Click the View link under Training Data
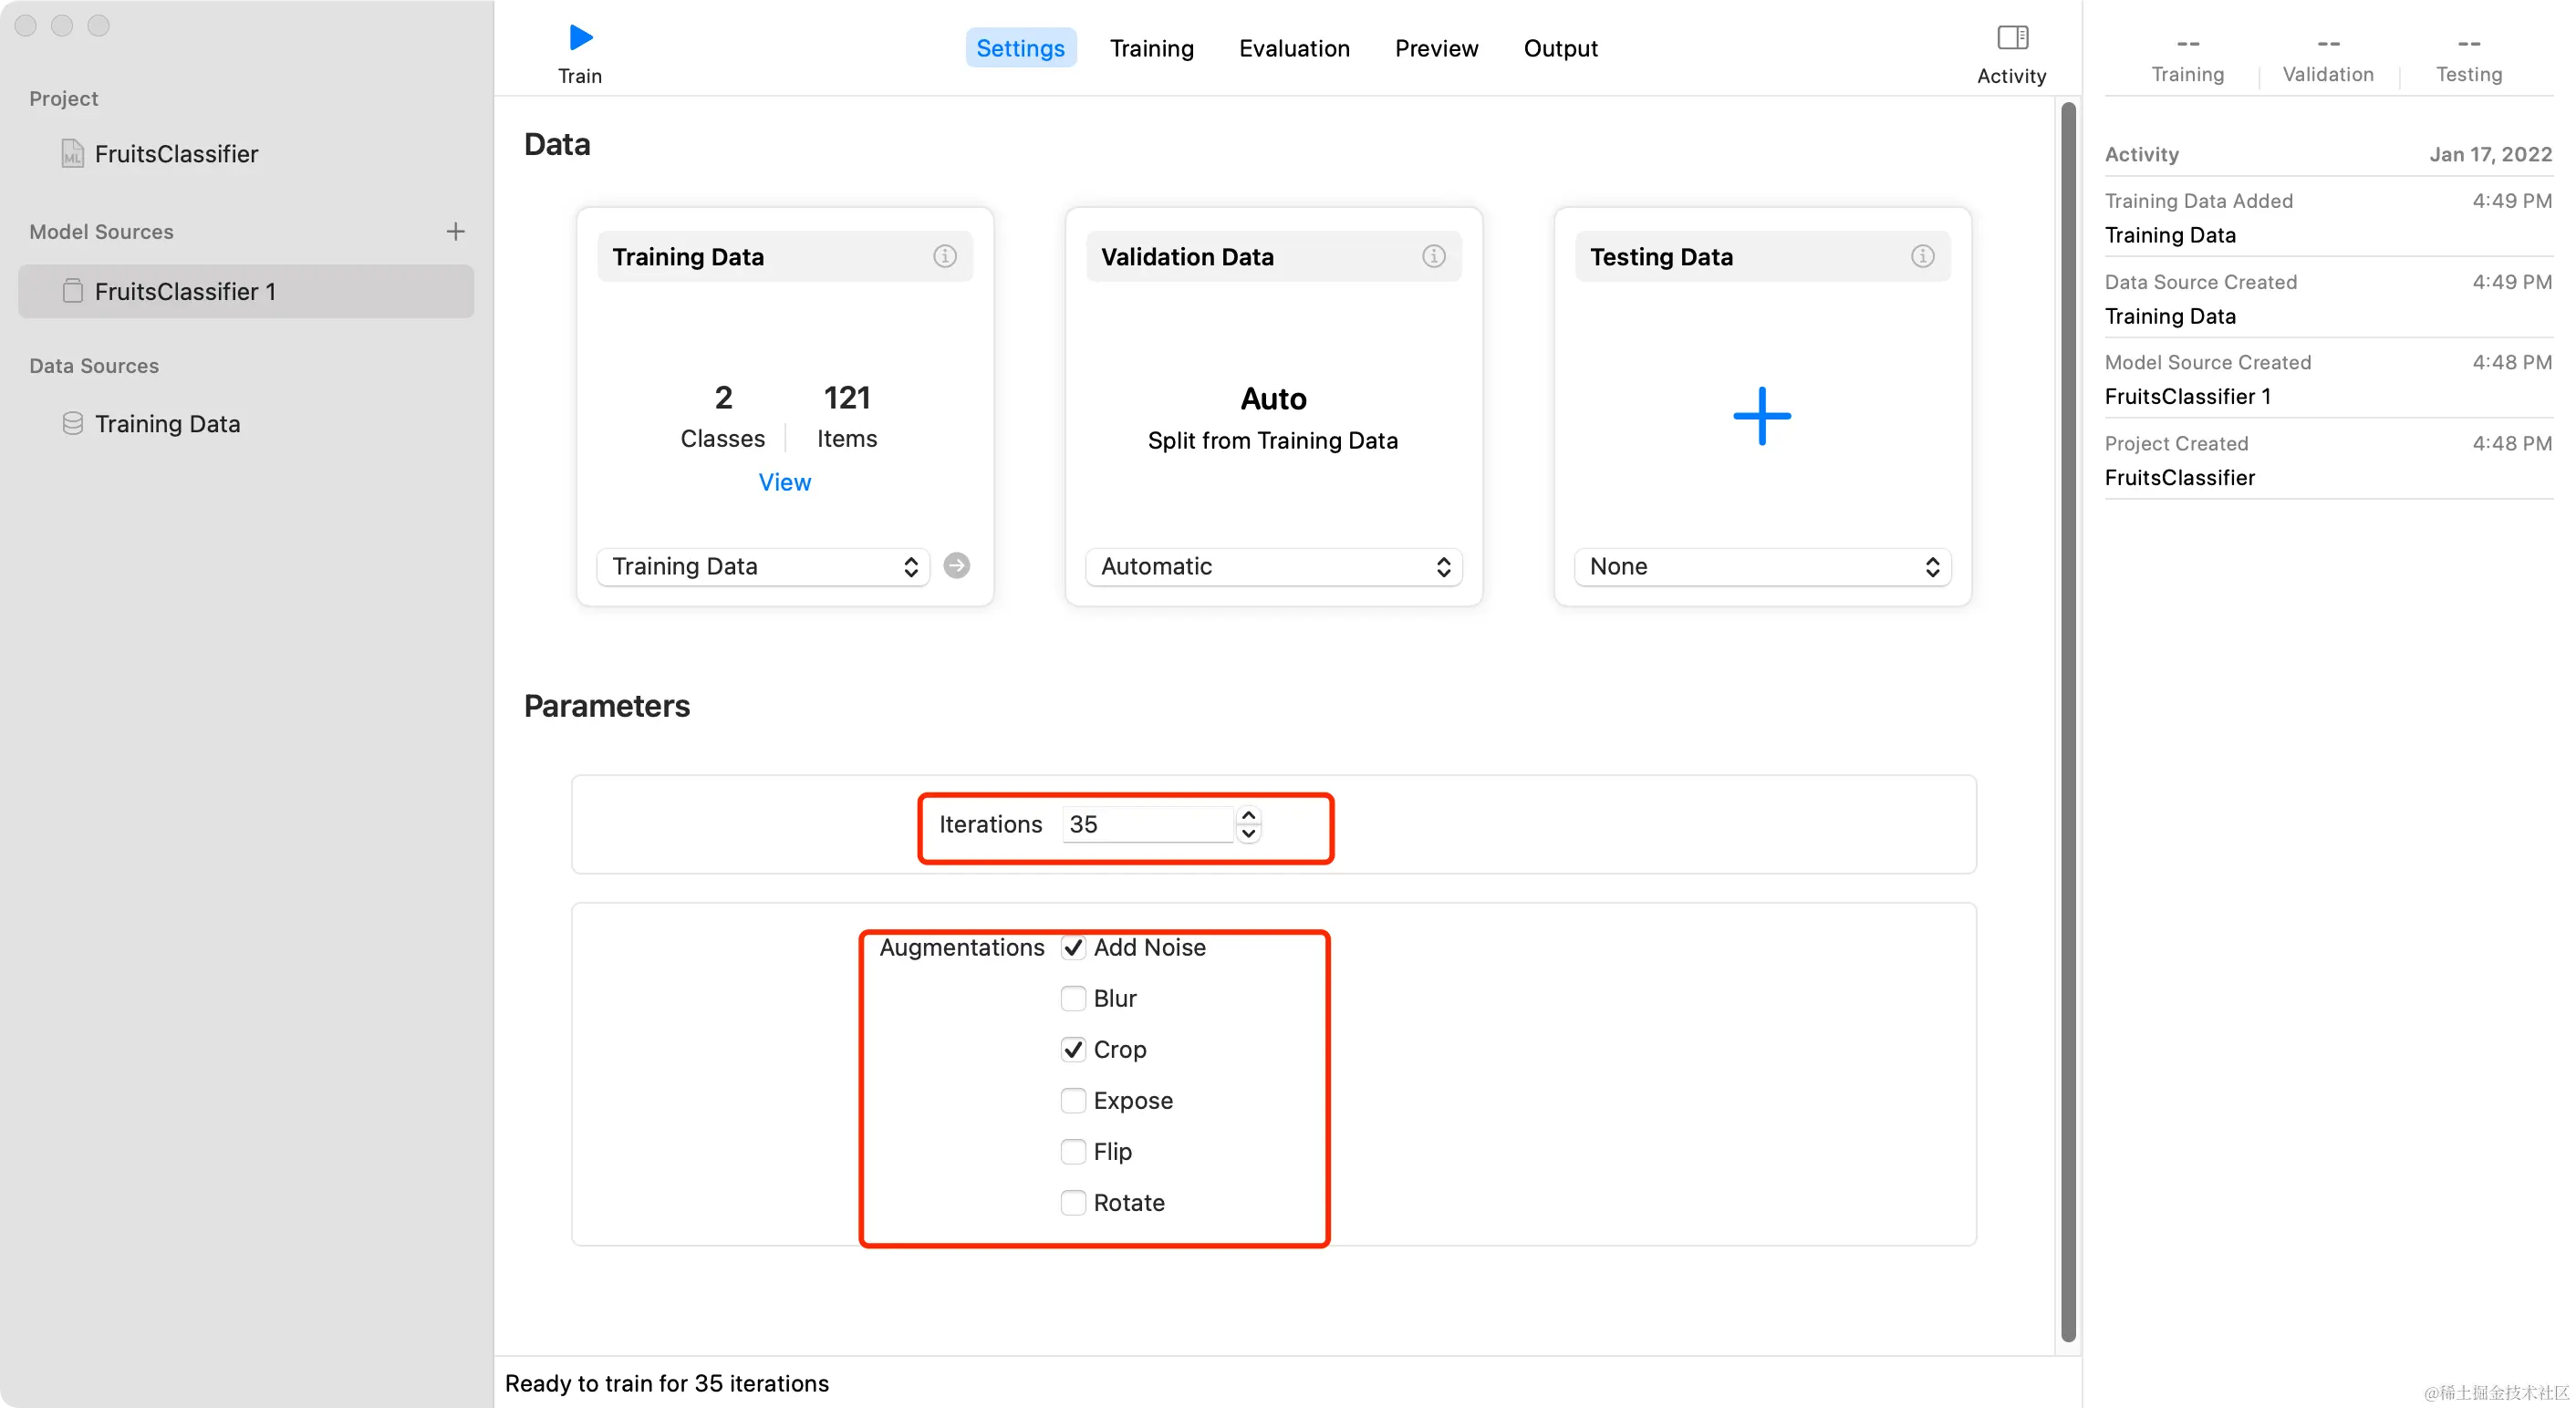The height and width of the screenshot is (1408, 2576). pyautogui.click(x=784, y=482)
